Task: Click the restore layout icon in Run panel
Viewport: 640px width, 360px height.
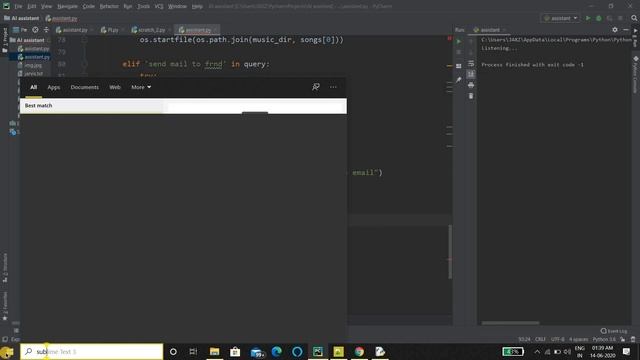Action: coord(459,66)
